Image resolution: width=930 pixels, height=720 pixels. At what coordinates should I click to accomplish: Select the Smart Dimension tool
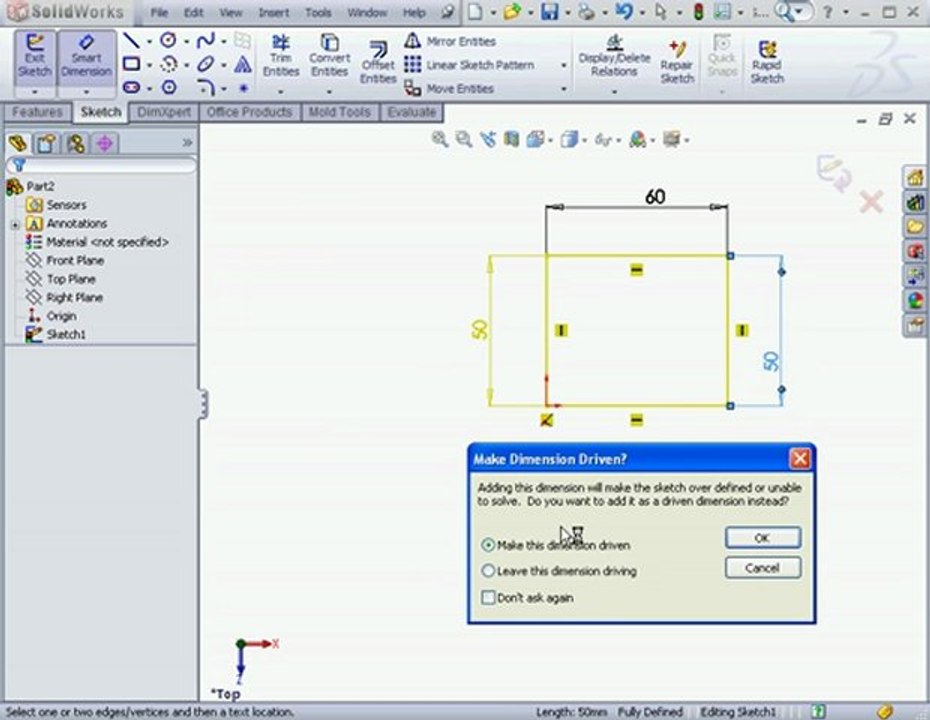click(86, 57)
